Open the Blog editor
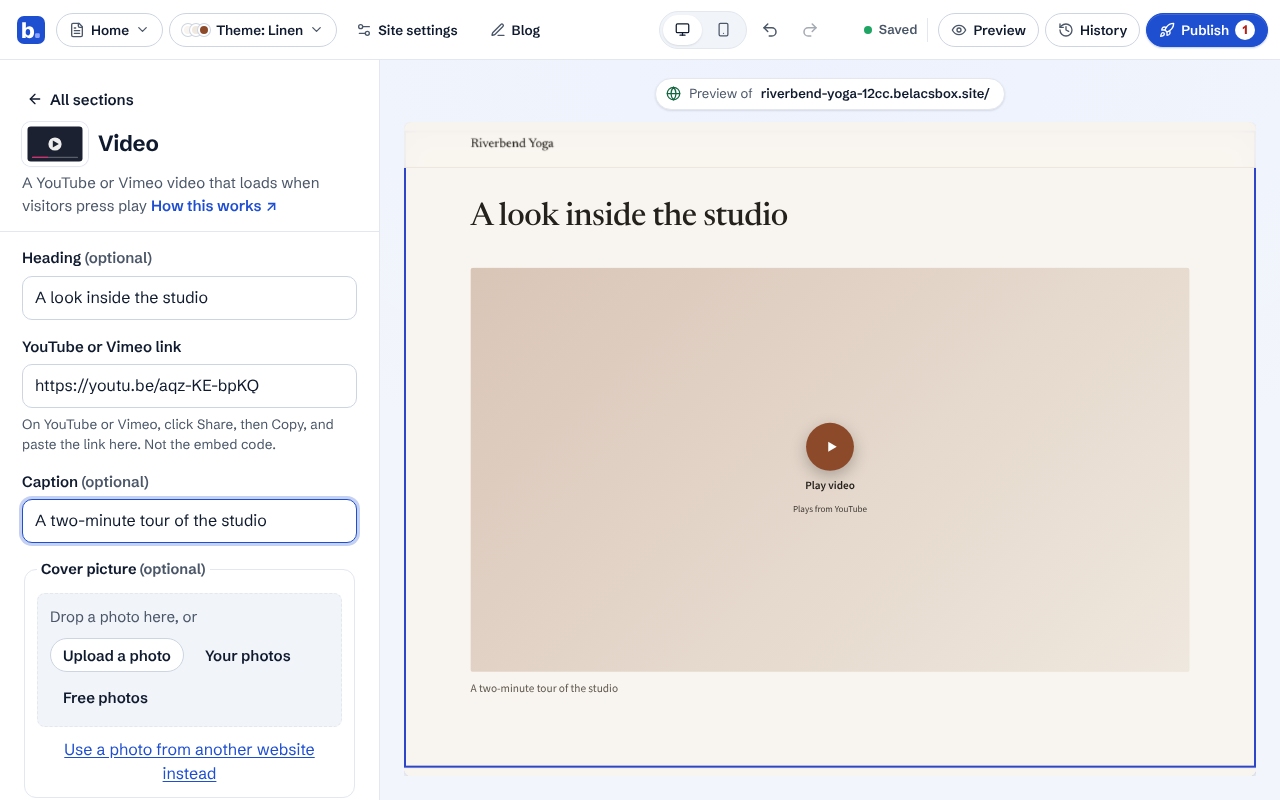The height and width of the screenshot is (800, 1280). click(515, 30)
